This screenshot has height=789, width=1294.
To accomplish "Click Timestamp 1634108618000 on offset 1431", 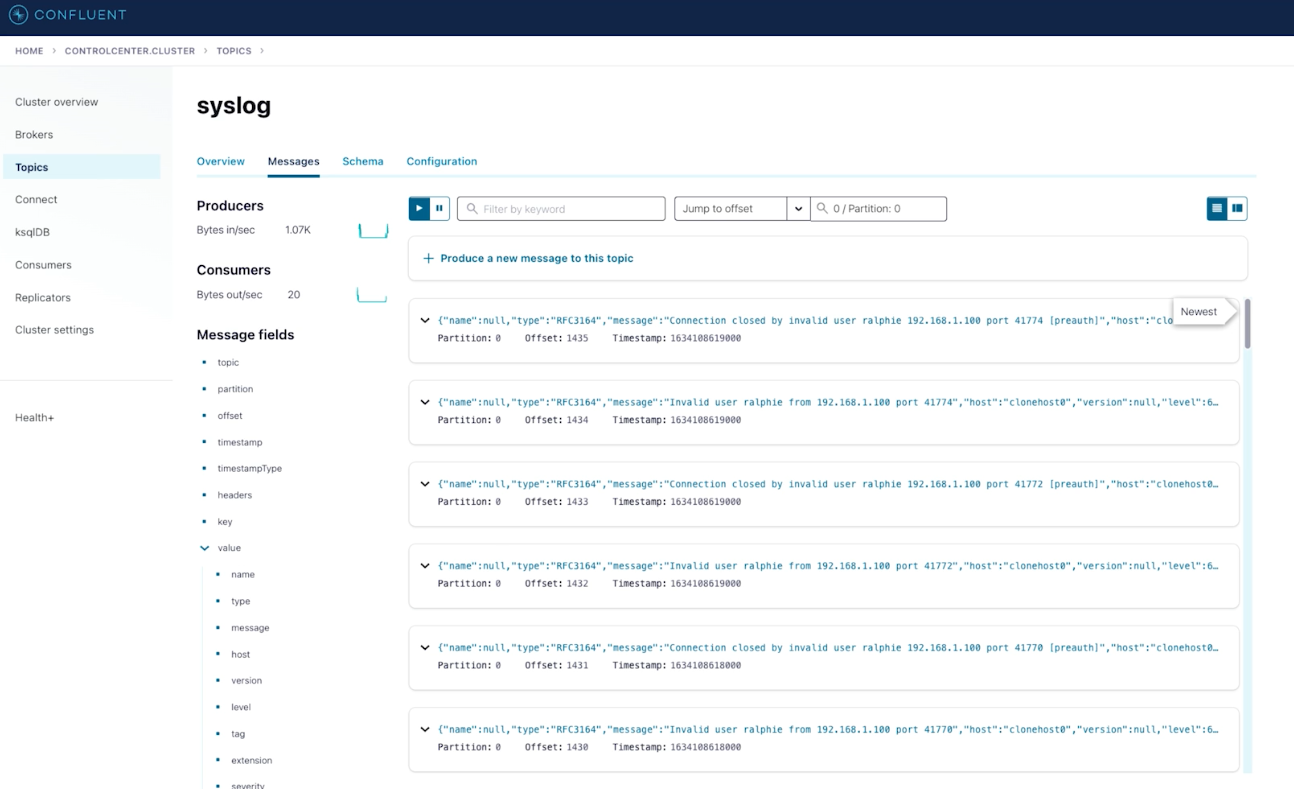I will pyautogui.click(x=706, y=665).
